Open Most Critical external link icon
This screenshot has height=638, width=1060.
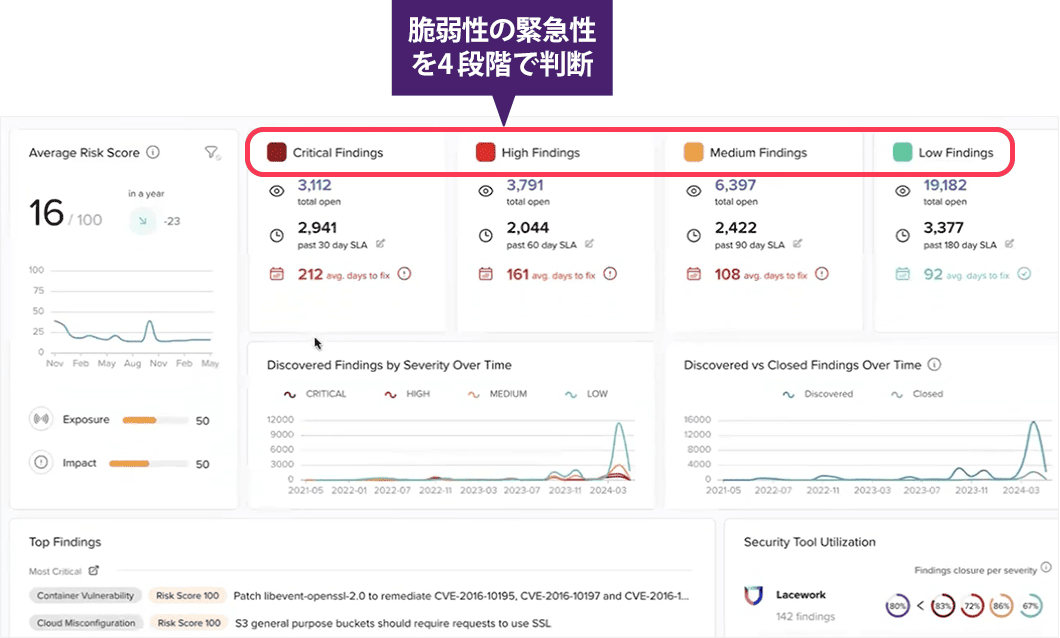pyautogui.click(x=94, y=571)
